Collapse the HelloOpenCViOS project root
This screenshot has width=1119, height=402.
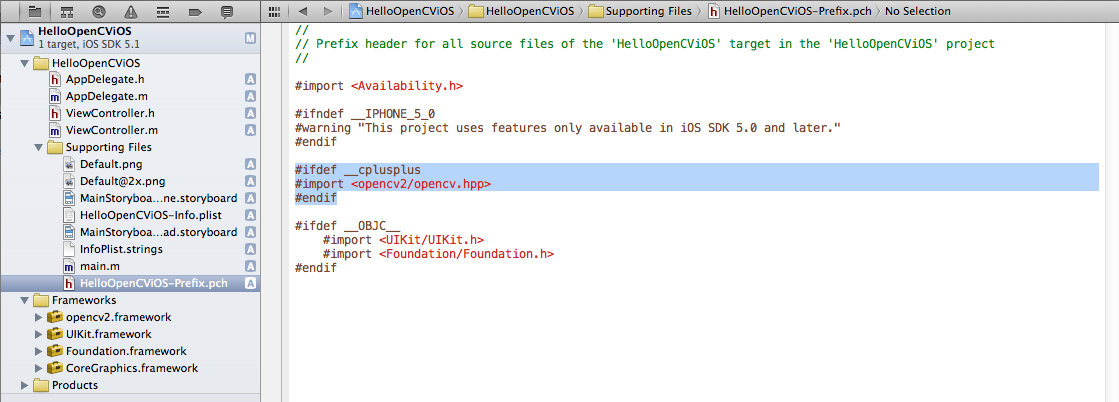[x=11, y=38]
